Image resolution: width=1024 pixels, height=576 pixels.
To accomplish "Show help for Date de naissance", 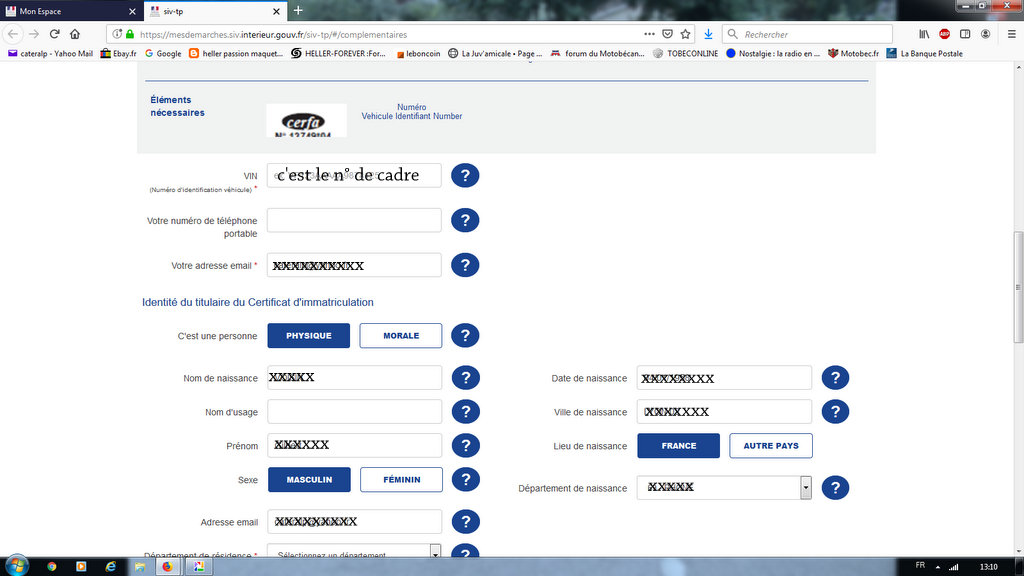I will coord(835,377).
